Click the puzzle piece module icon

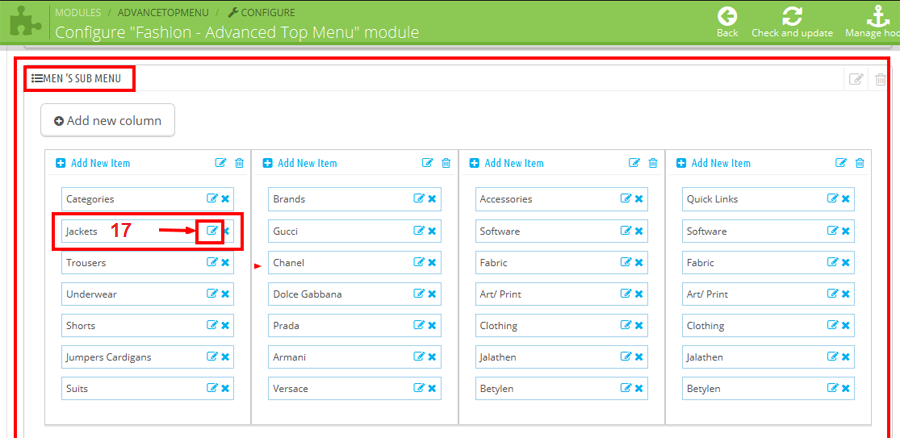[x=24, y=21]
